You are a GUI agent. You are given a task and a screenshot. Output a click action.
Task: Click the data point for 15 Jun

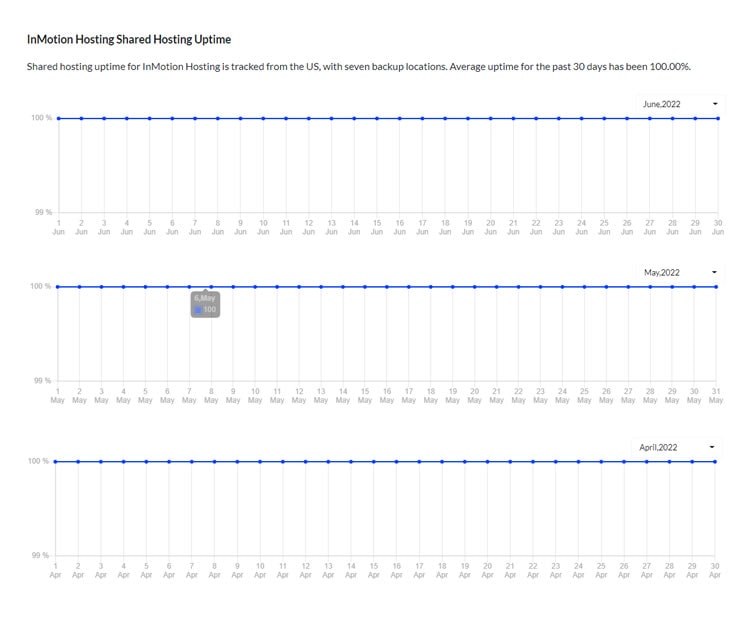point(377,118)
